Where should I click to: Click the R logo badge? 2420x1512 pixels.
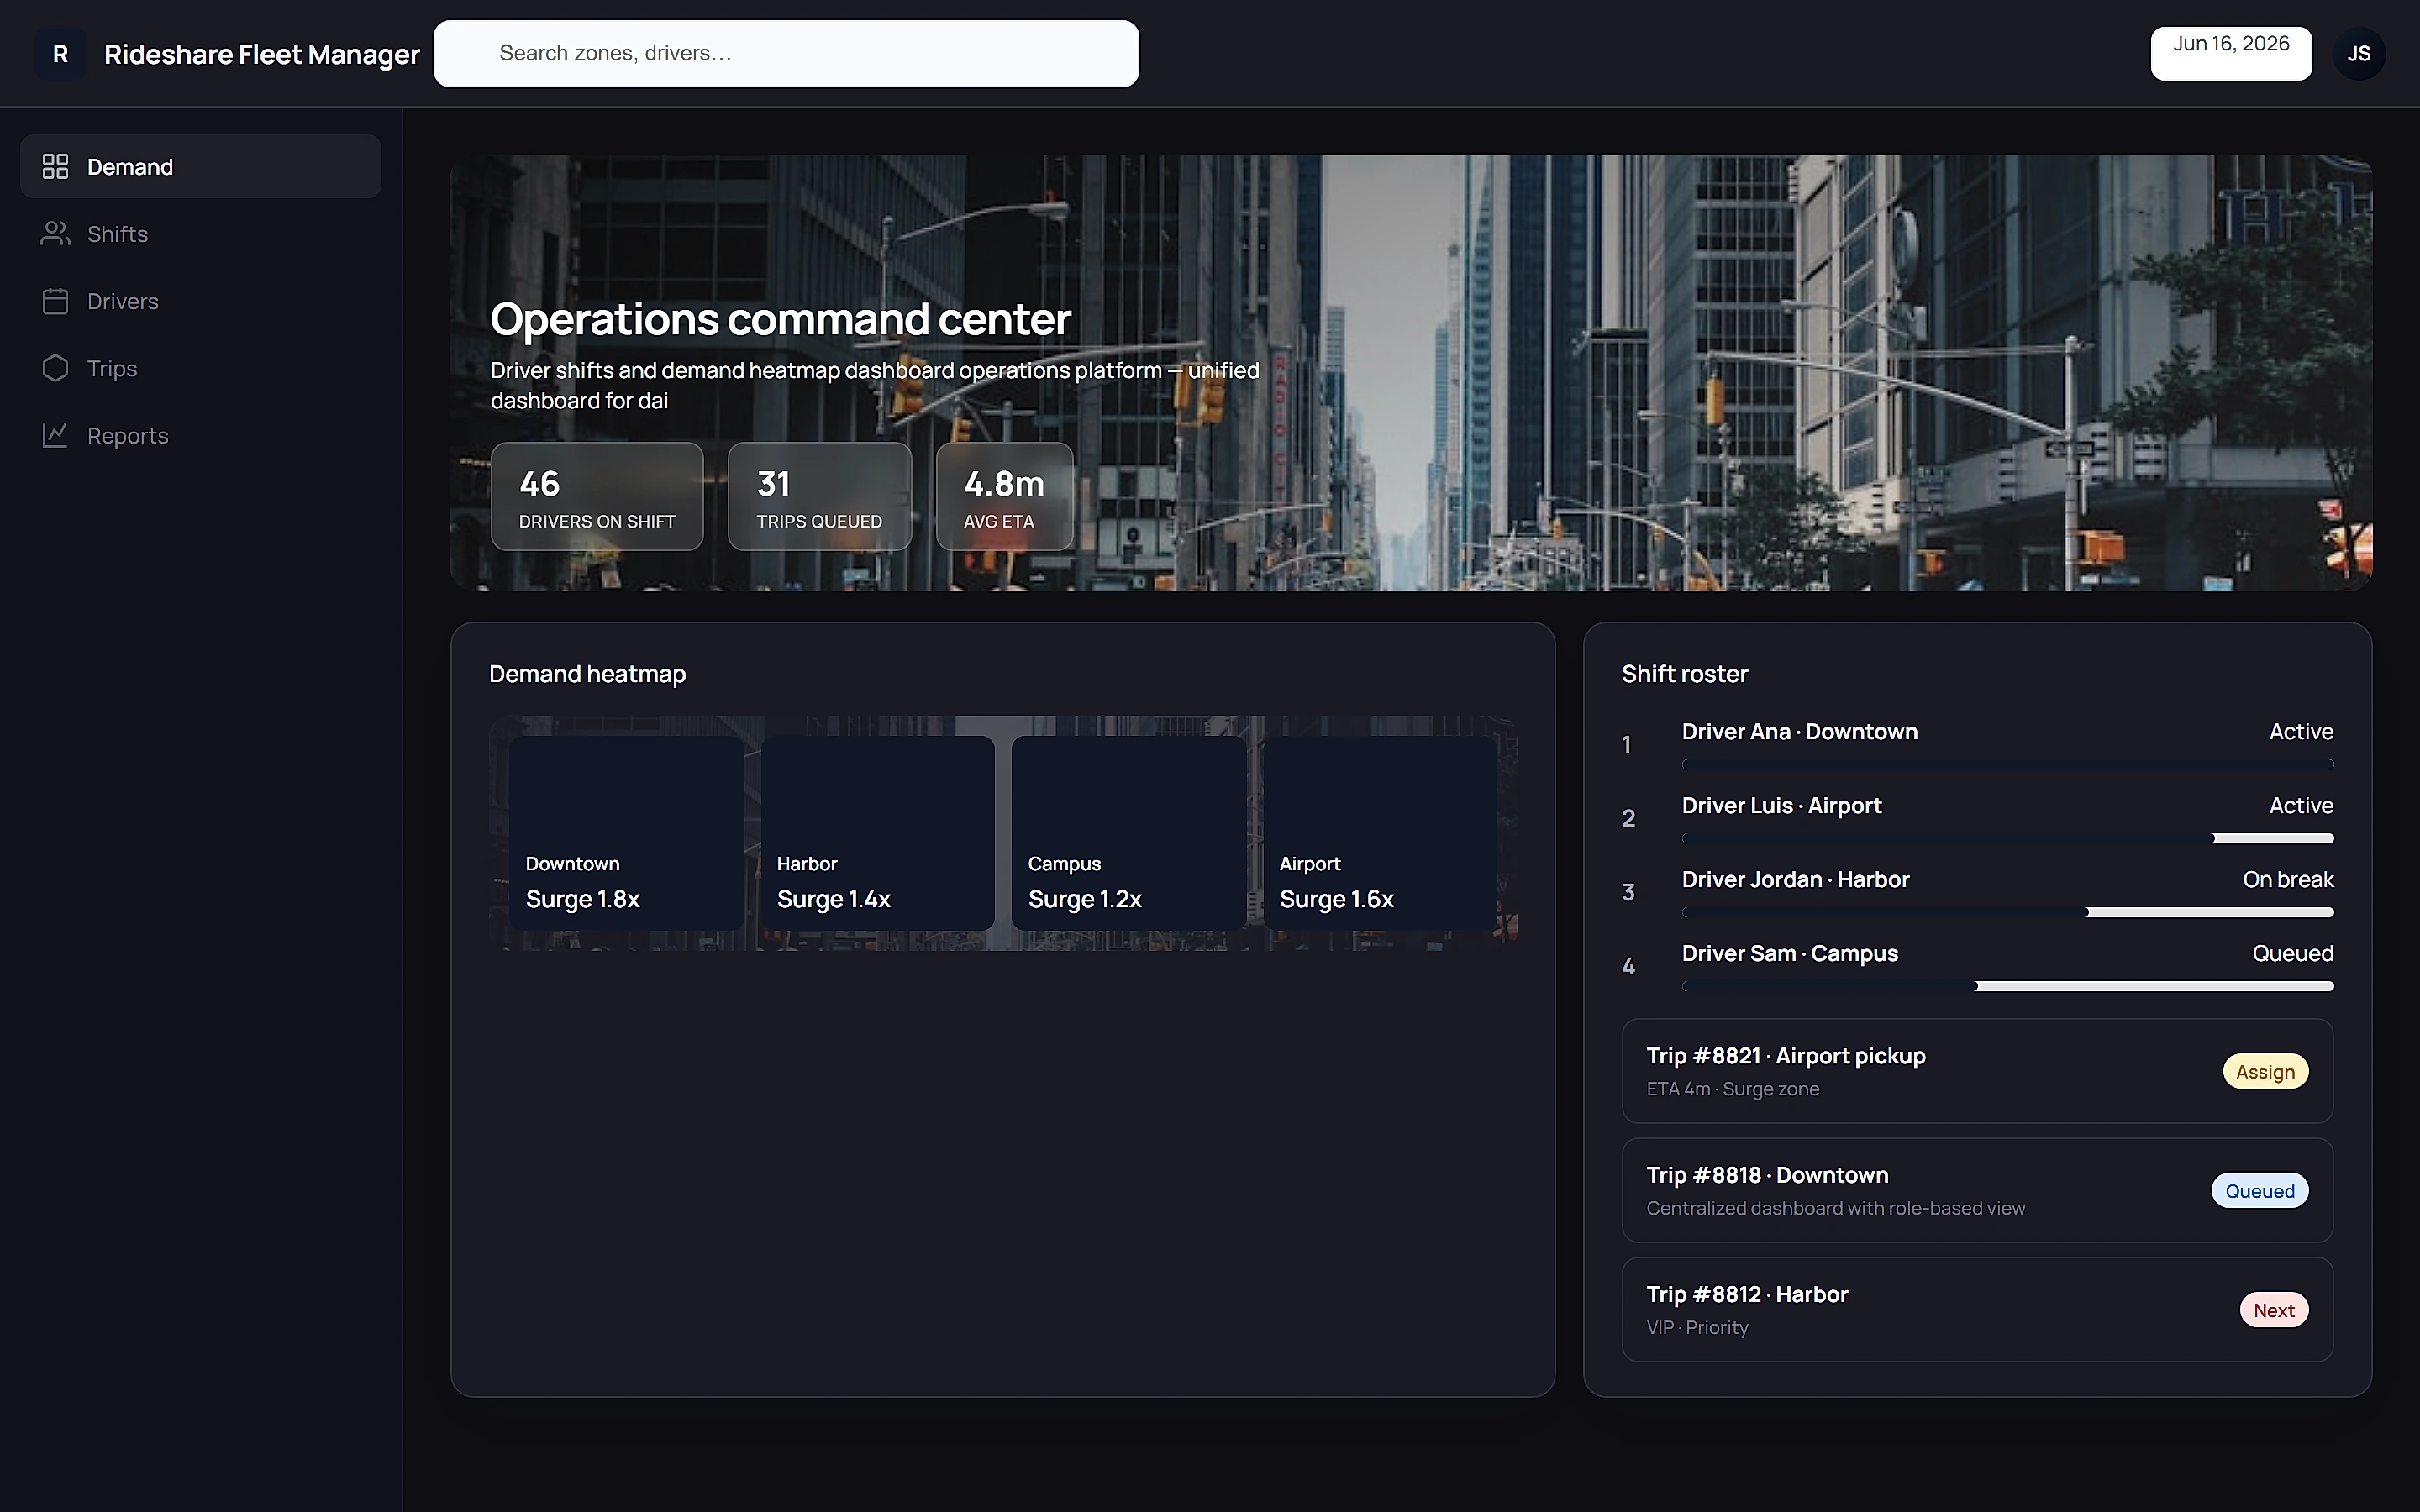(x=60, y=54)
